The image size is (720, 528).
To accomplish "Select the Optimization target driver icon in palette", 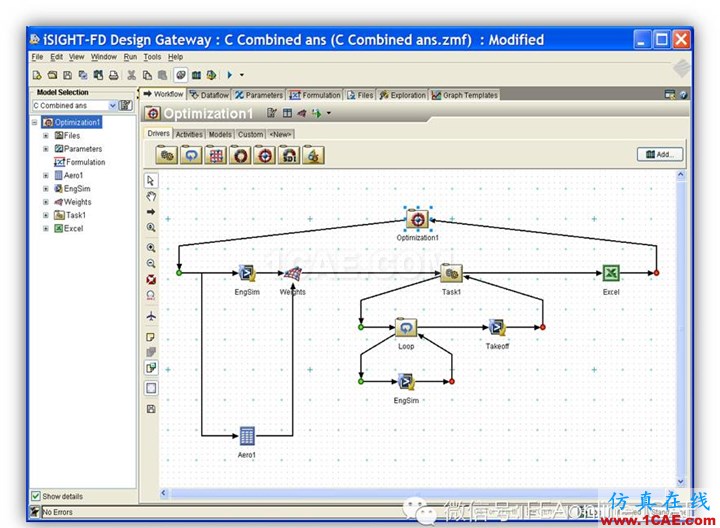I will (264, 155).
